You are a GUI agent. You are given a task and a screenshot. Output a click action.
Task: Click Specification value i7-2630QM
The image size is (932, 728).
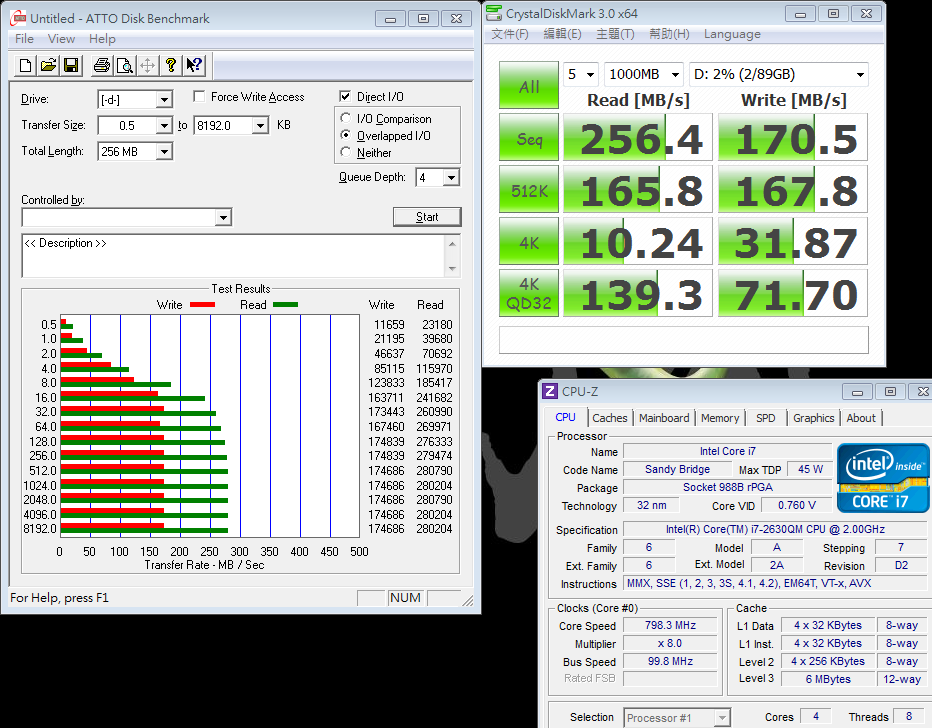[x=774, y=529]
